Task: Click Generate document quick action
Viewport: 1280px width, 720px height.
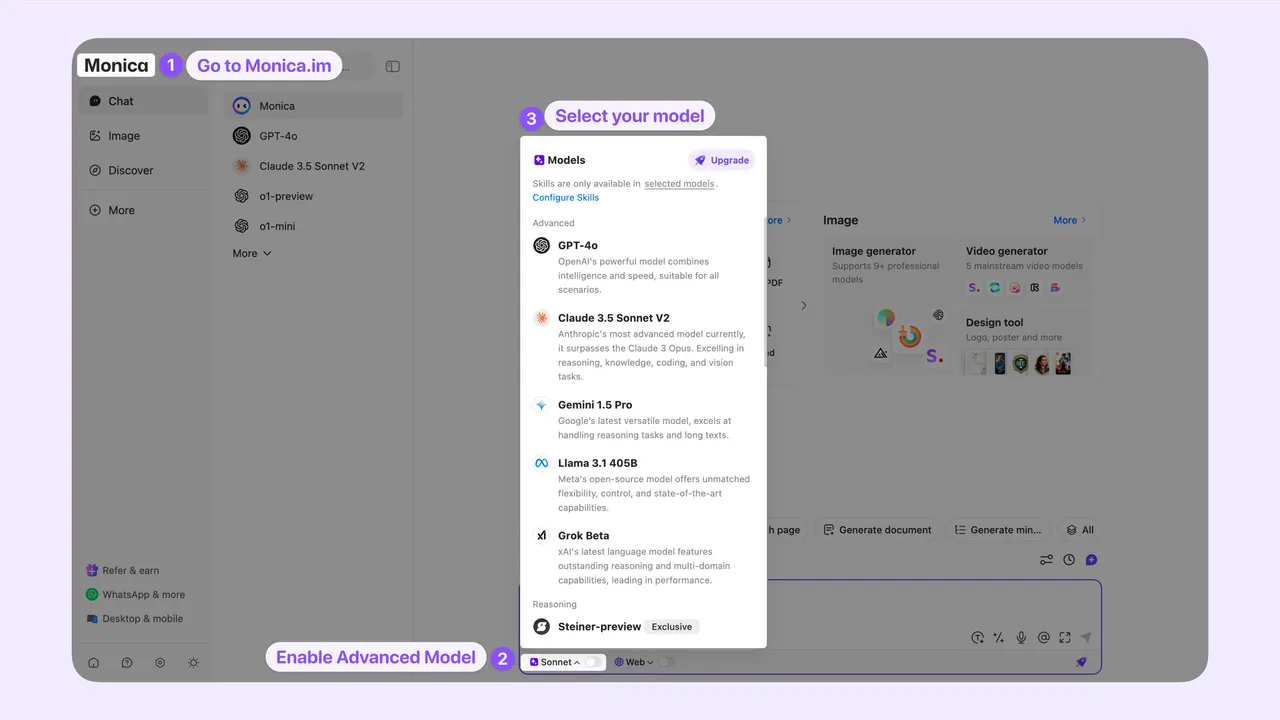Action: point(877,530)
